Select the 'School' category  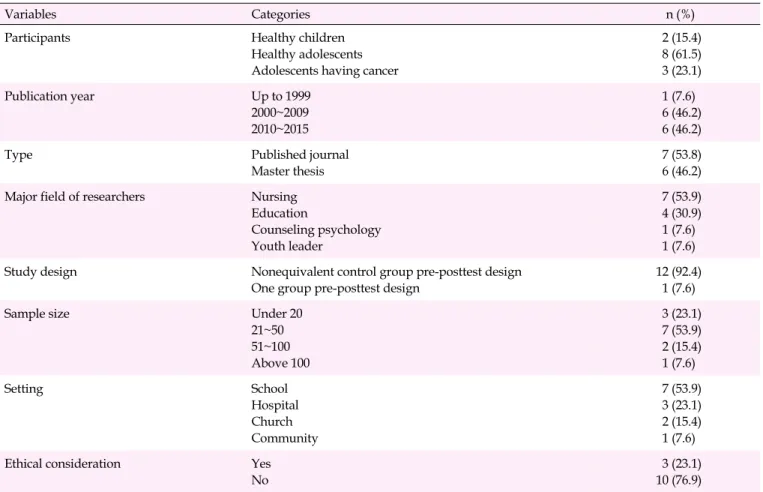pyautogui.click(x=269, y=388)
